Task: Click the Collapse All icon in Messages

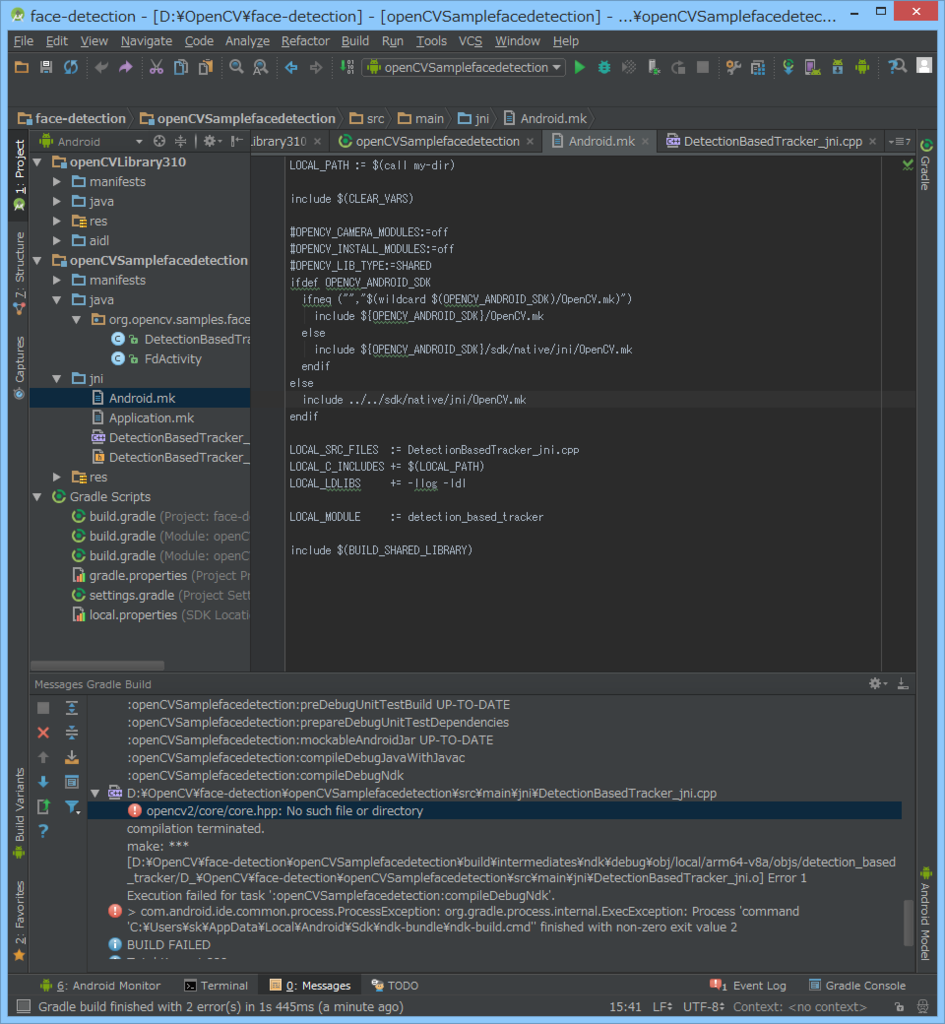Action: coord(72,733)
